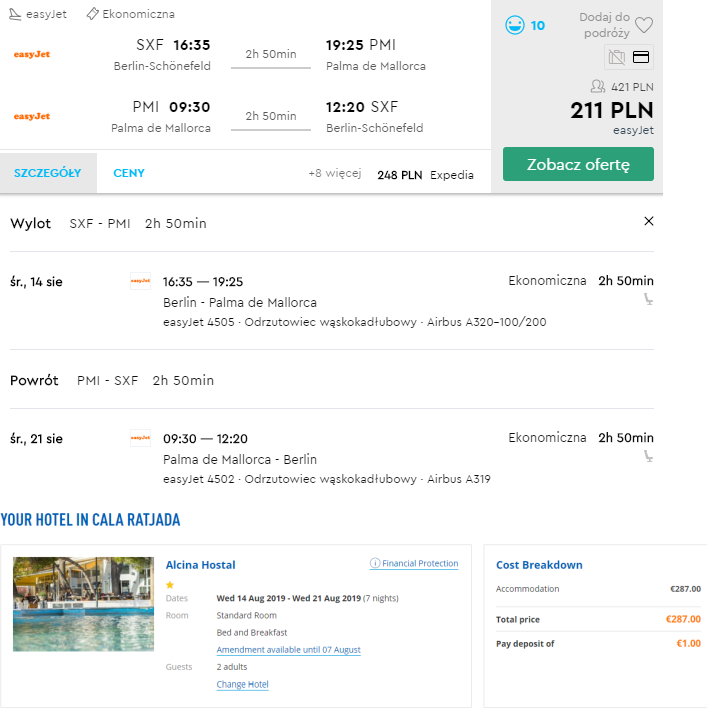Click flight number easyJet 4505 line
Viewport: 707px width, 709px height.
354,322
